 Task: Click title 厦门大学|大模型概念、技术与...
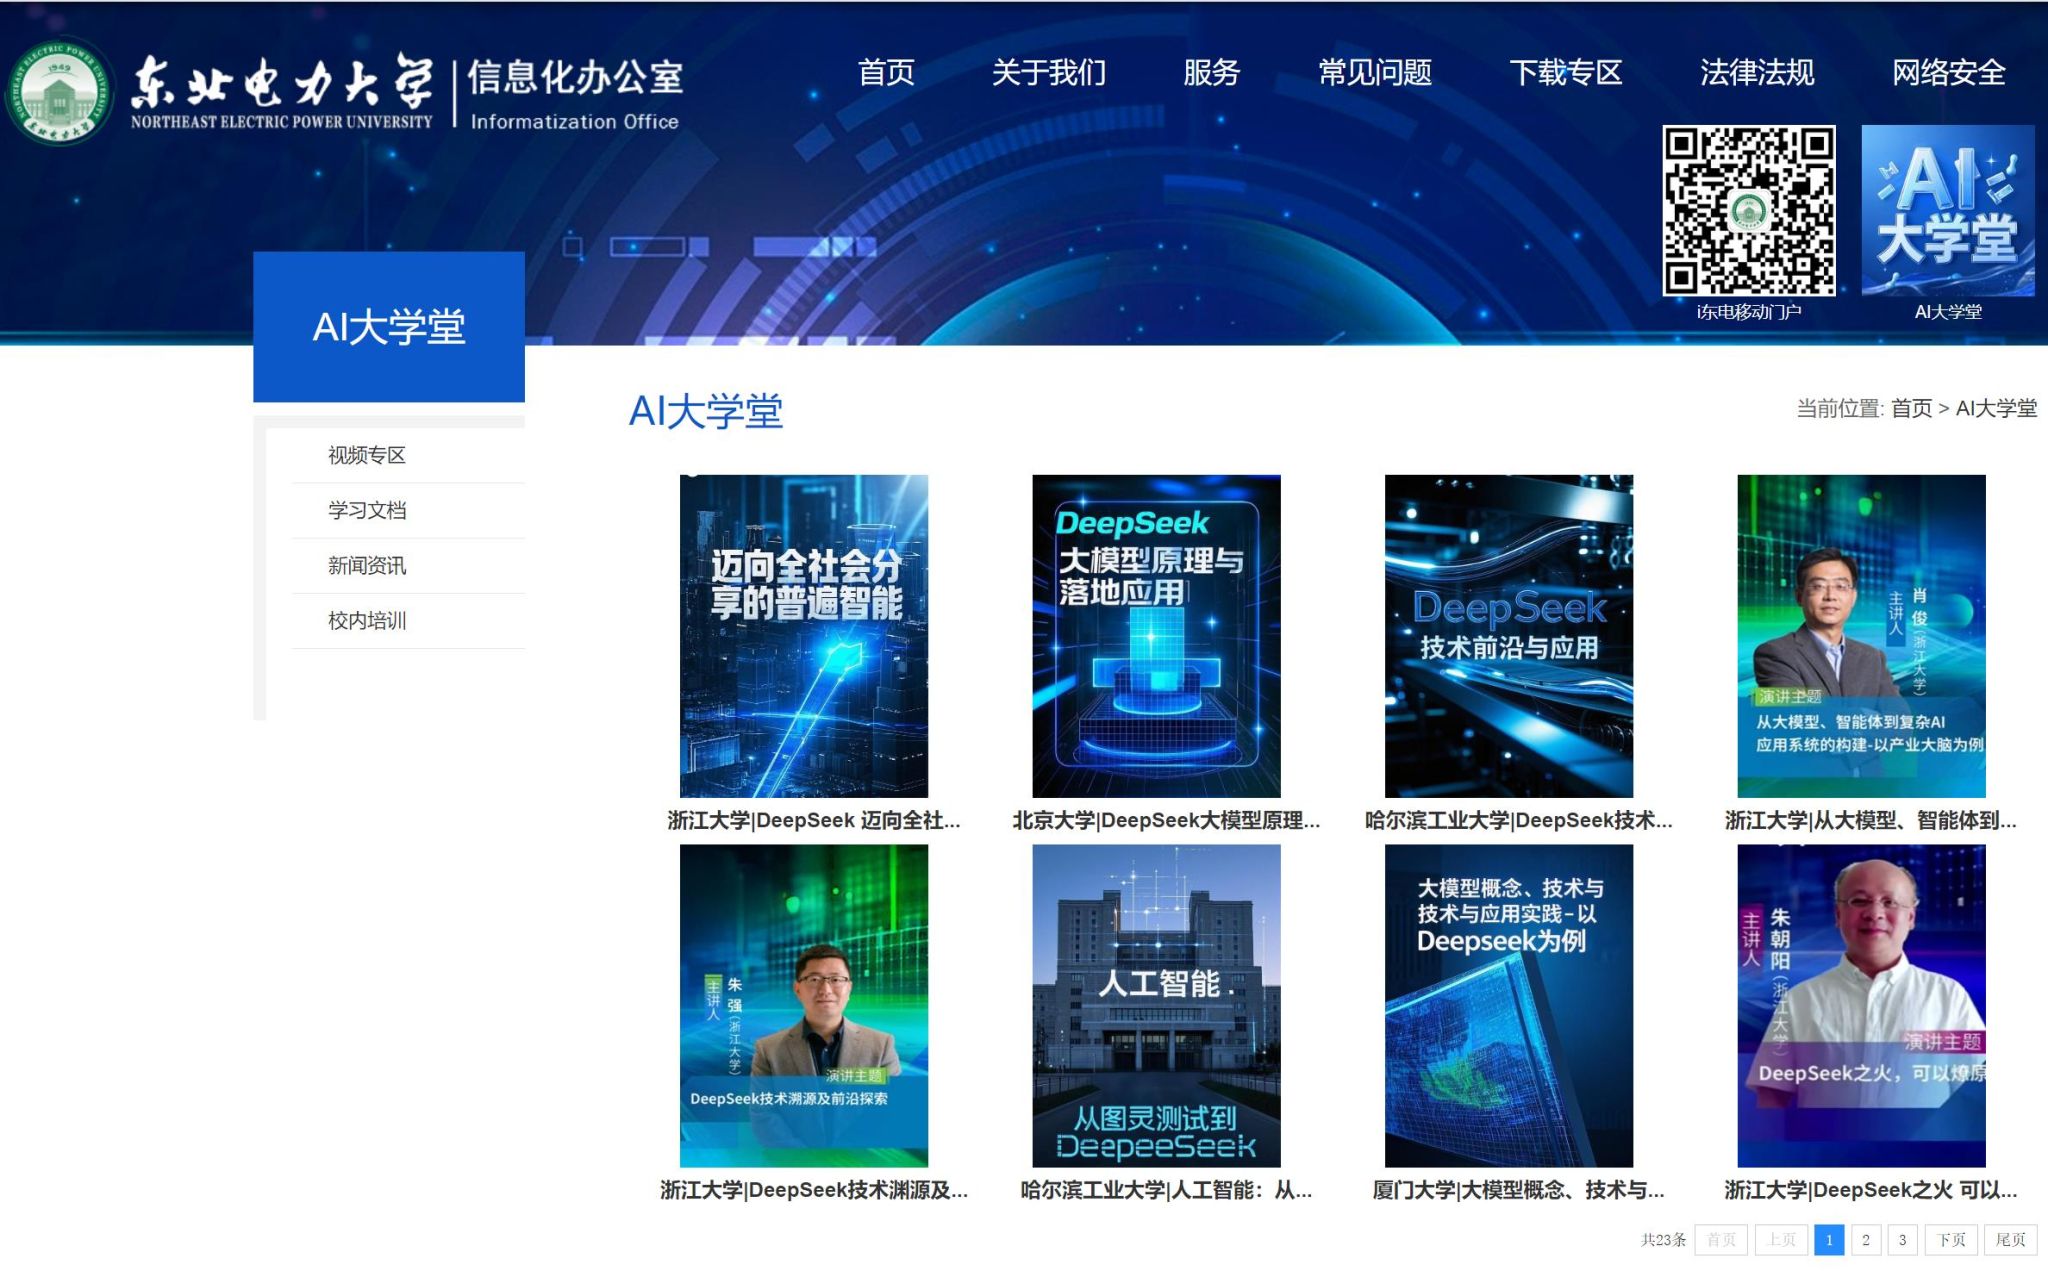[x=1518, y=1190]
